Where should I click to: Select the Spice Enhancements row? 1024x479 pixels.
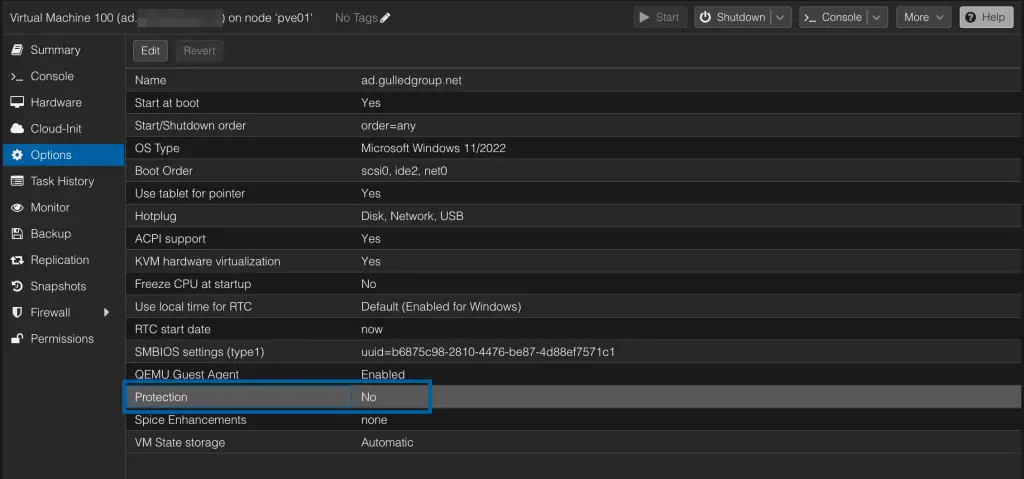[574, 420]
